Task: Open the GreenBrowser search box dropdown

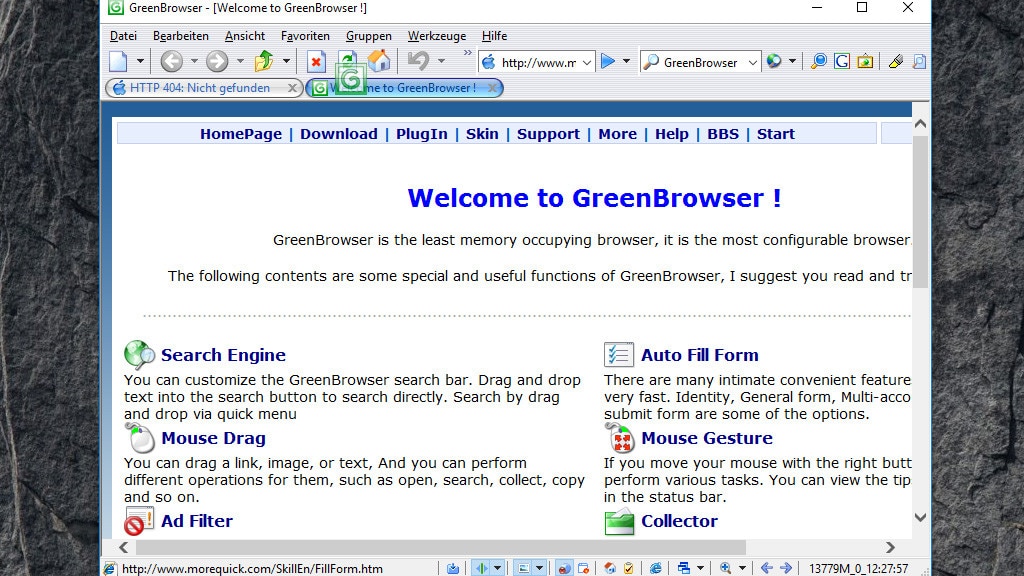Action: click(x=752, y=62)
